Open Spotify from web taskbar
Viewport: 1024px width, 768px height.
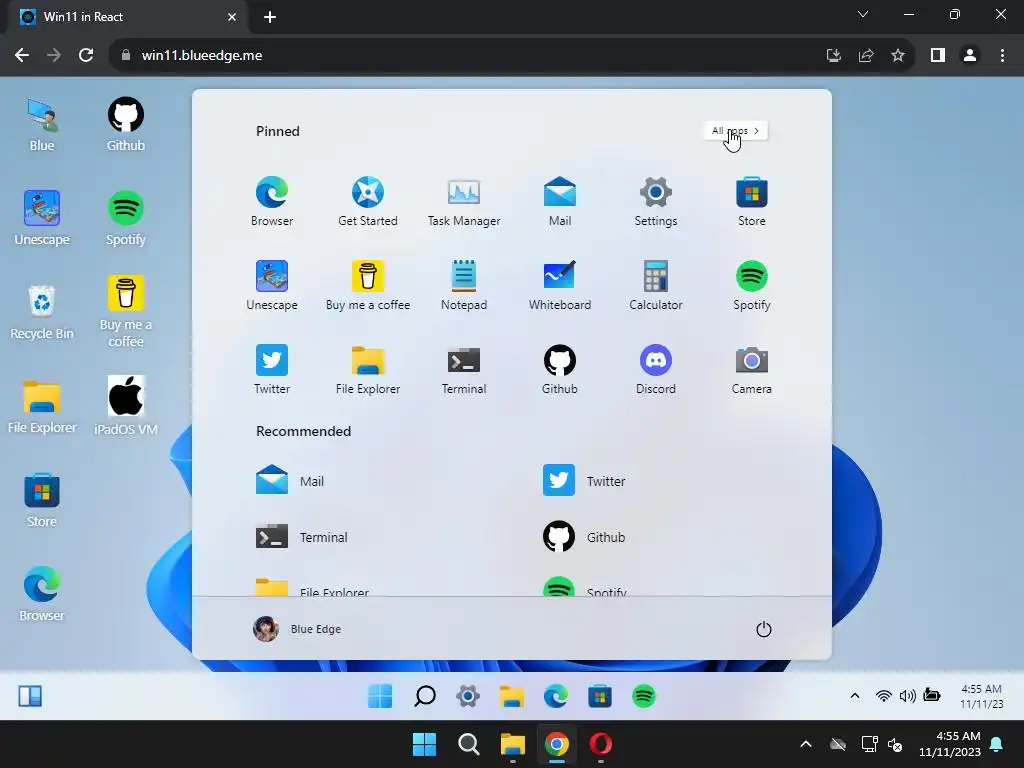point(644,696)
